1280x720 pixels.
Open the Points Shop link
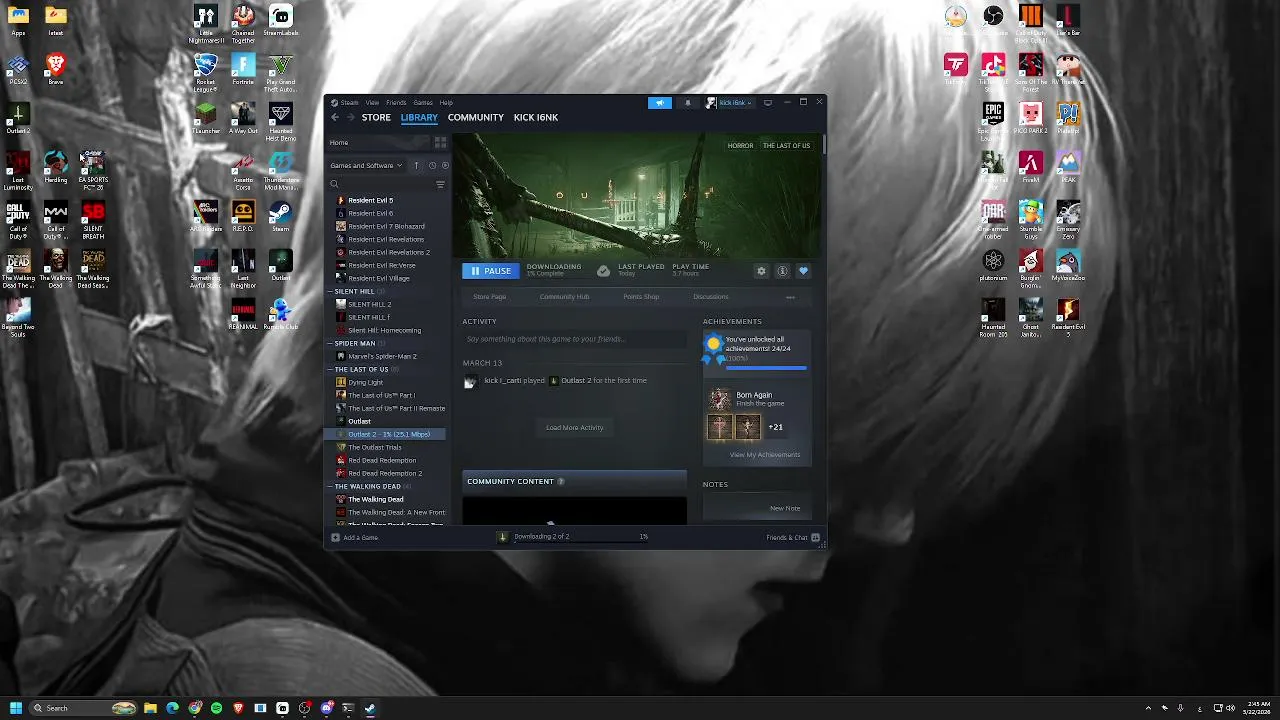click(x=641, y=297)
